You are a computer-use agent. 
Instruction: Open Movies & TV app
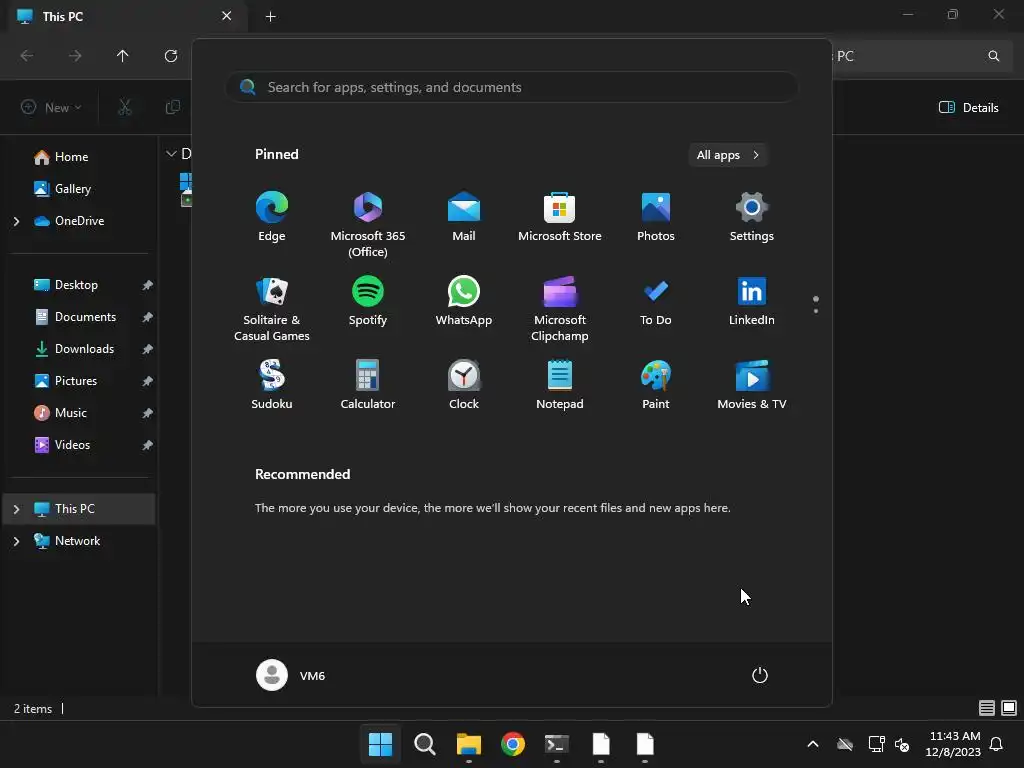(x=752, y=385)
